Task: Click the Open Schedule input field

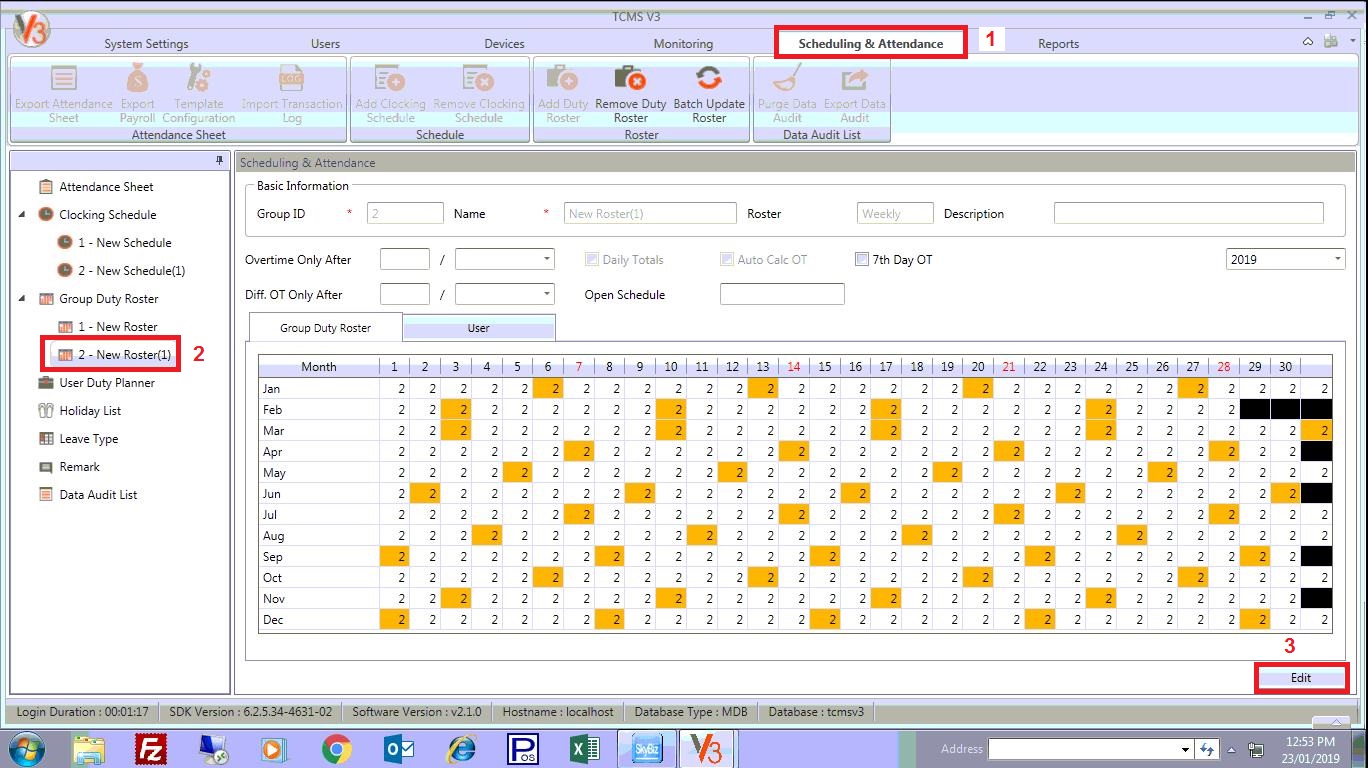Action: pyautogui.click(x=782, y=294)
